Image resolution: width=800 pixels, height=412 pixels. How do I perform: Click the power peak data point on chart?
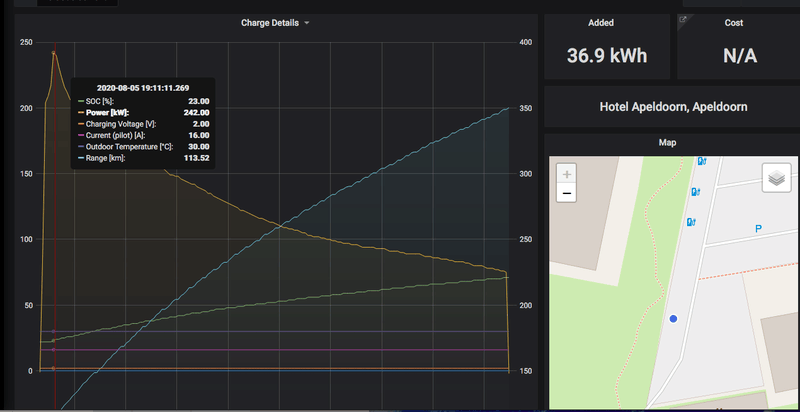53,53
